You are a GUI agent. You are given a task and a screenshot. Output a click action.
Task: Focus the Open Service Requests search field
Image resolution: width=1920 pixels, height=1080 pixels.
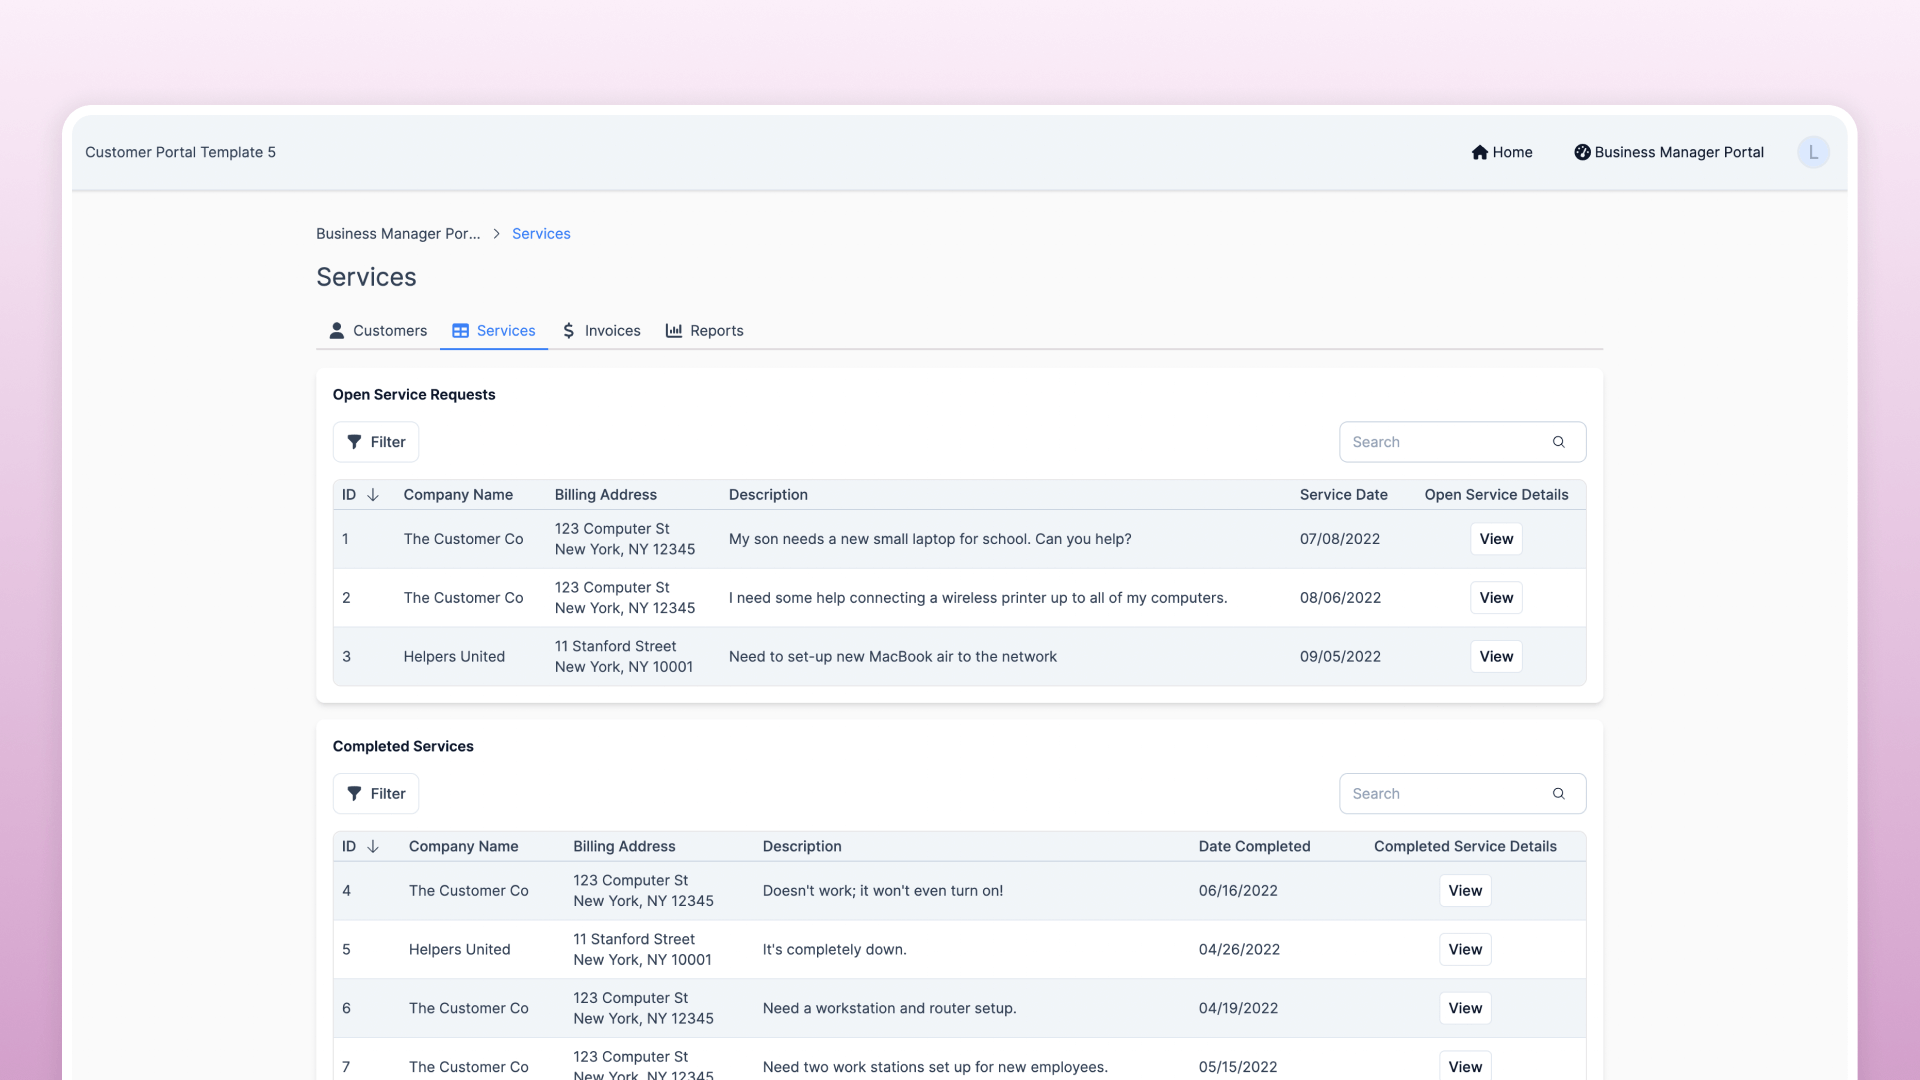coord(1440,442)
